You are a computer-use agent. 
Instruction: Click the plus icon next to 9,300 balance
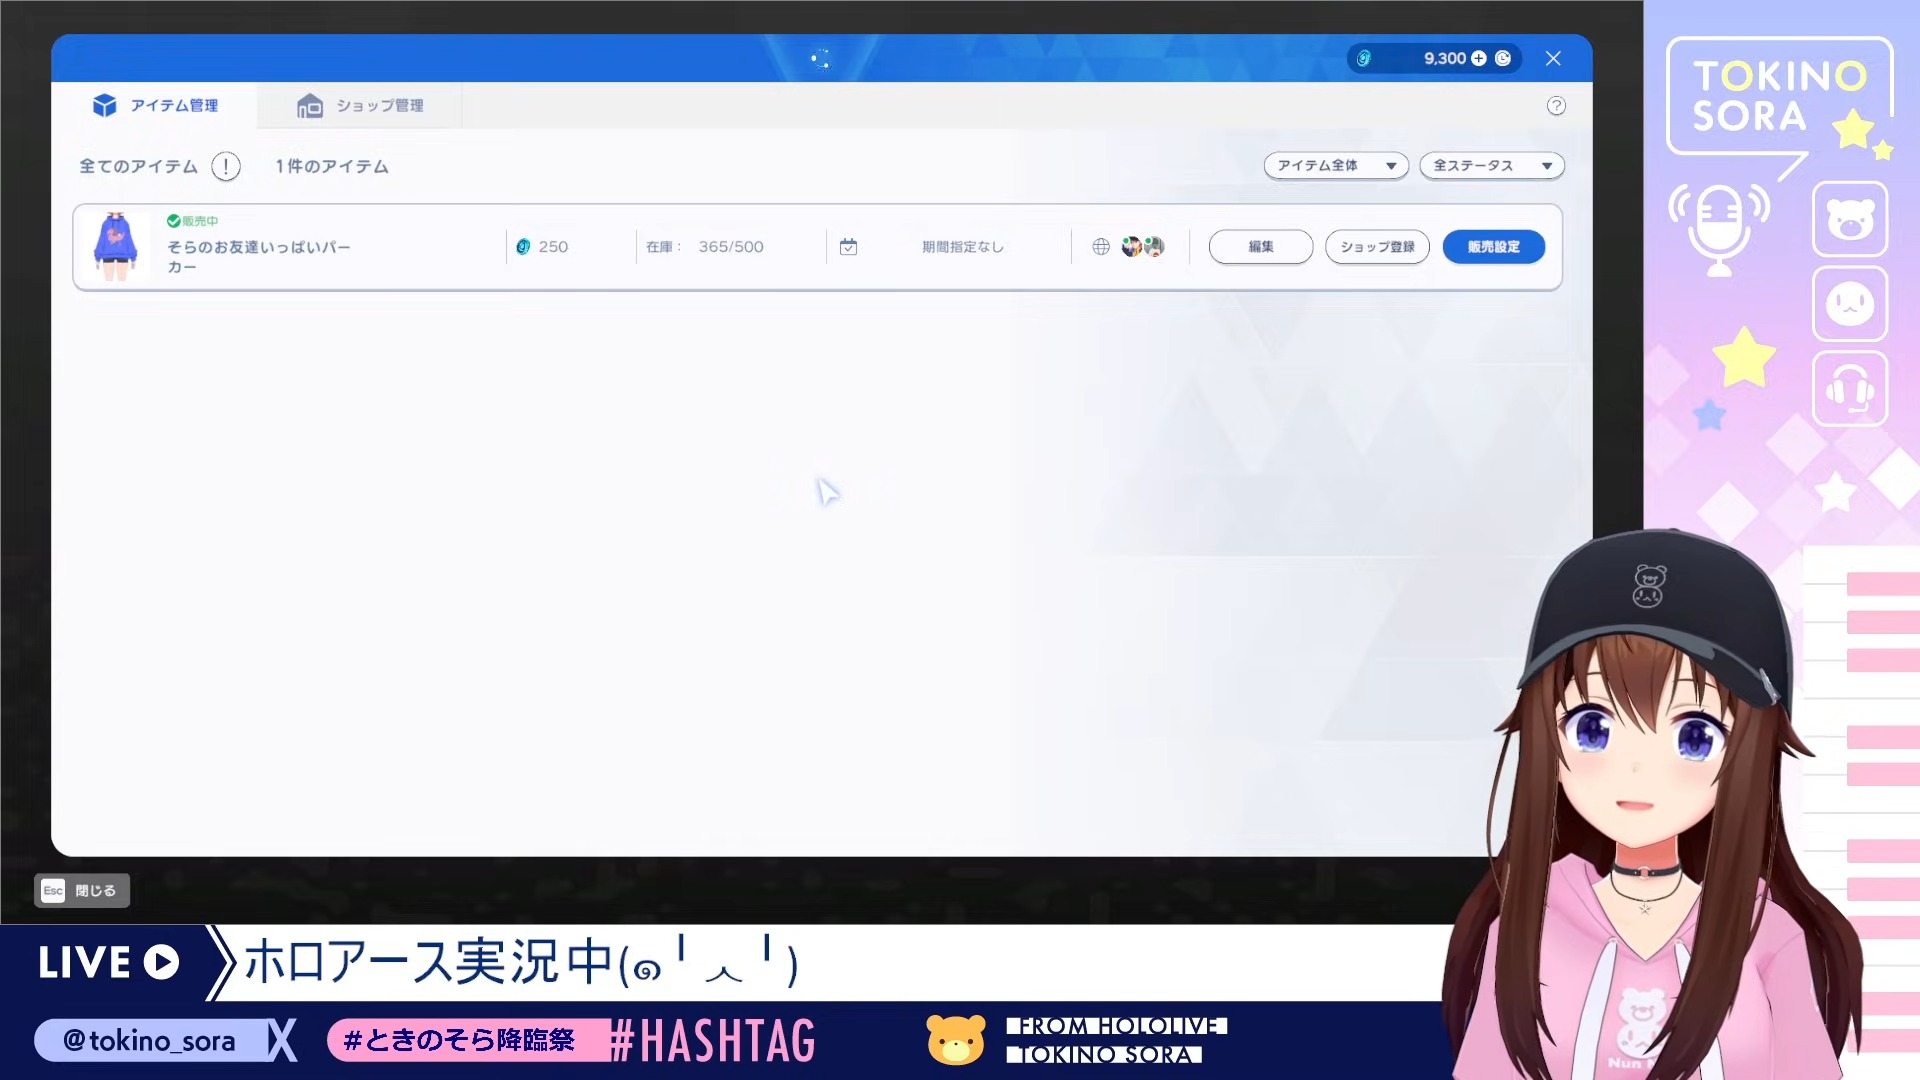[1479, 59]
